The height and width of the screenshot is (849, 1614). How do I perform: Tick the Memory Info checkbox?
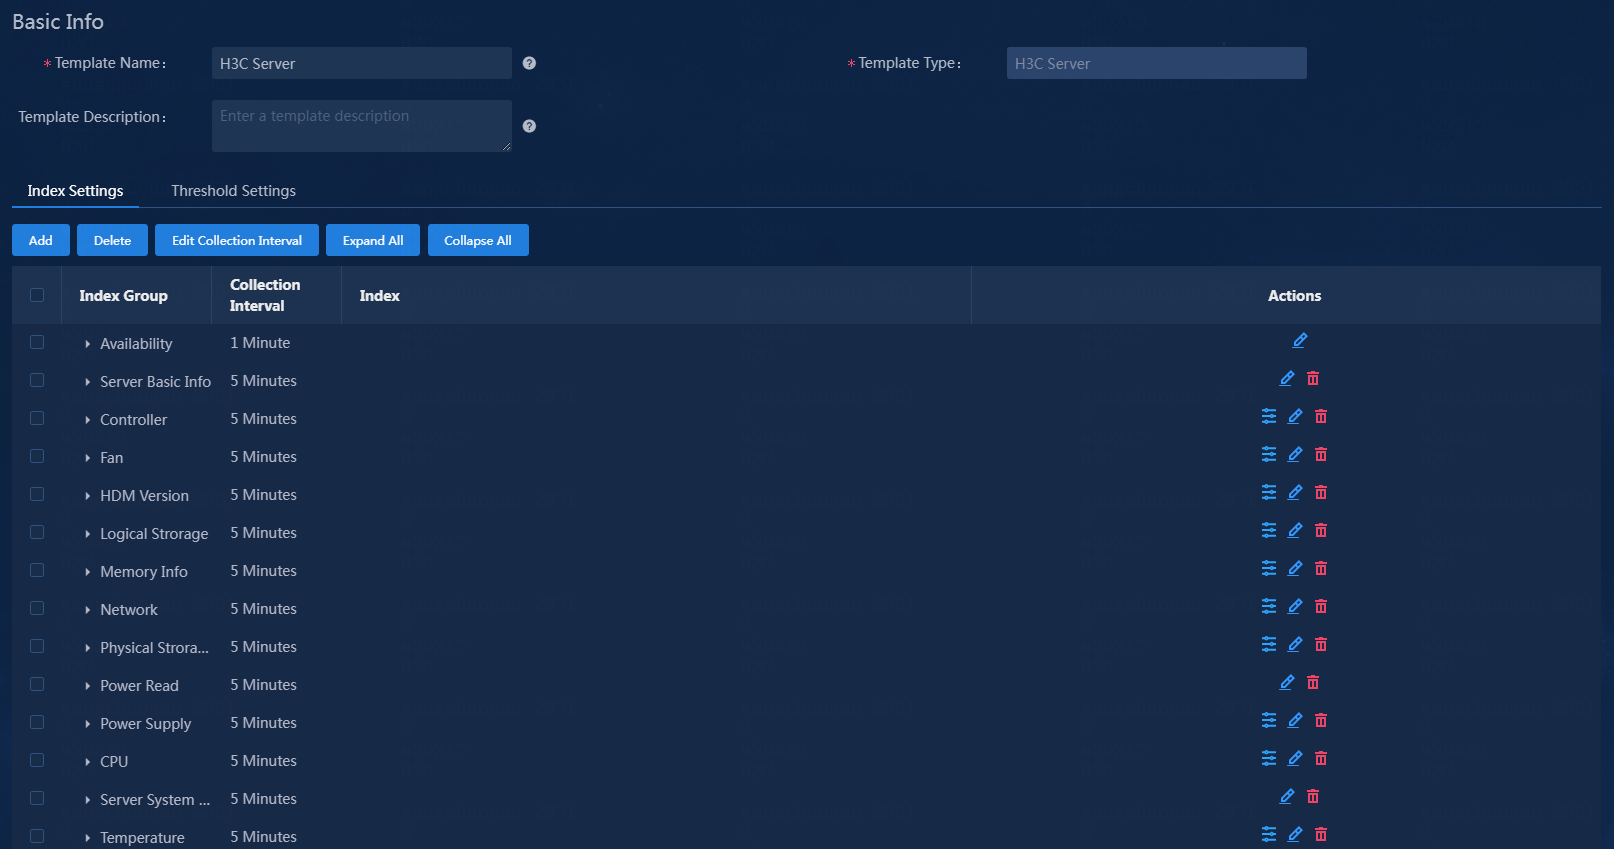pos(37,570)
